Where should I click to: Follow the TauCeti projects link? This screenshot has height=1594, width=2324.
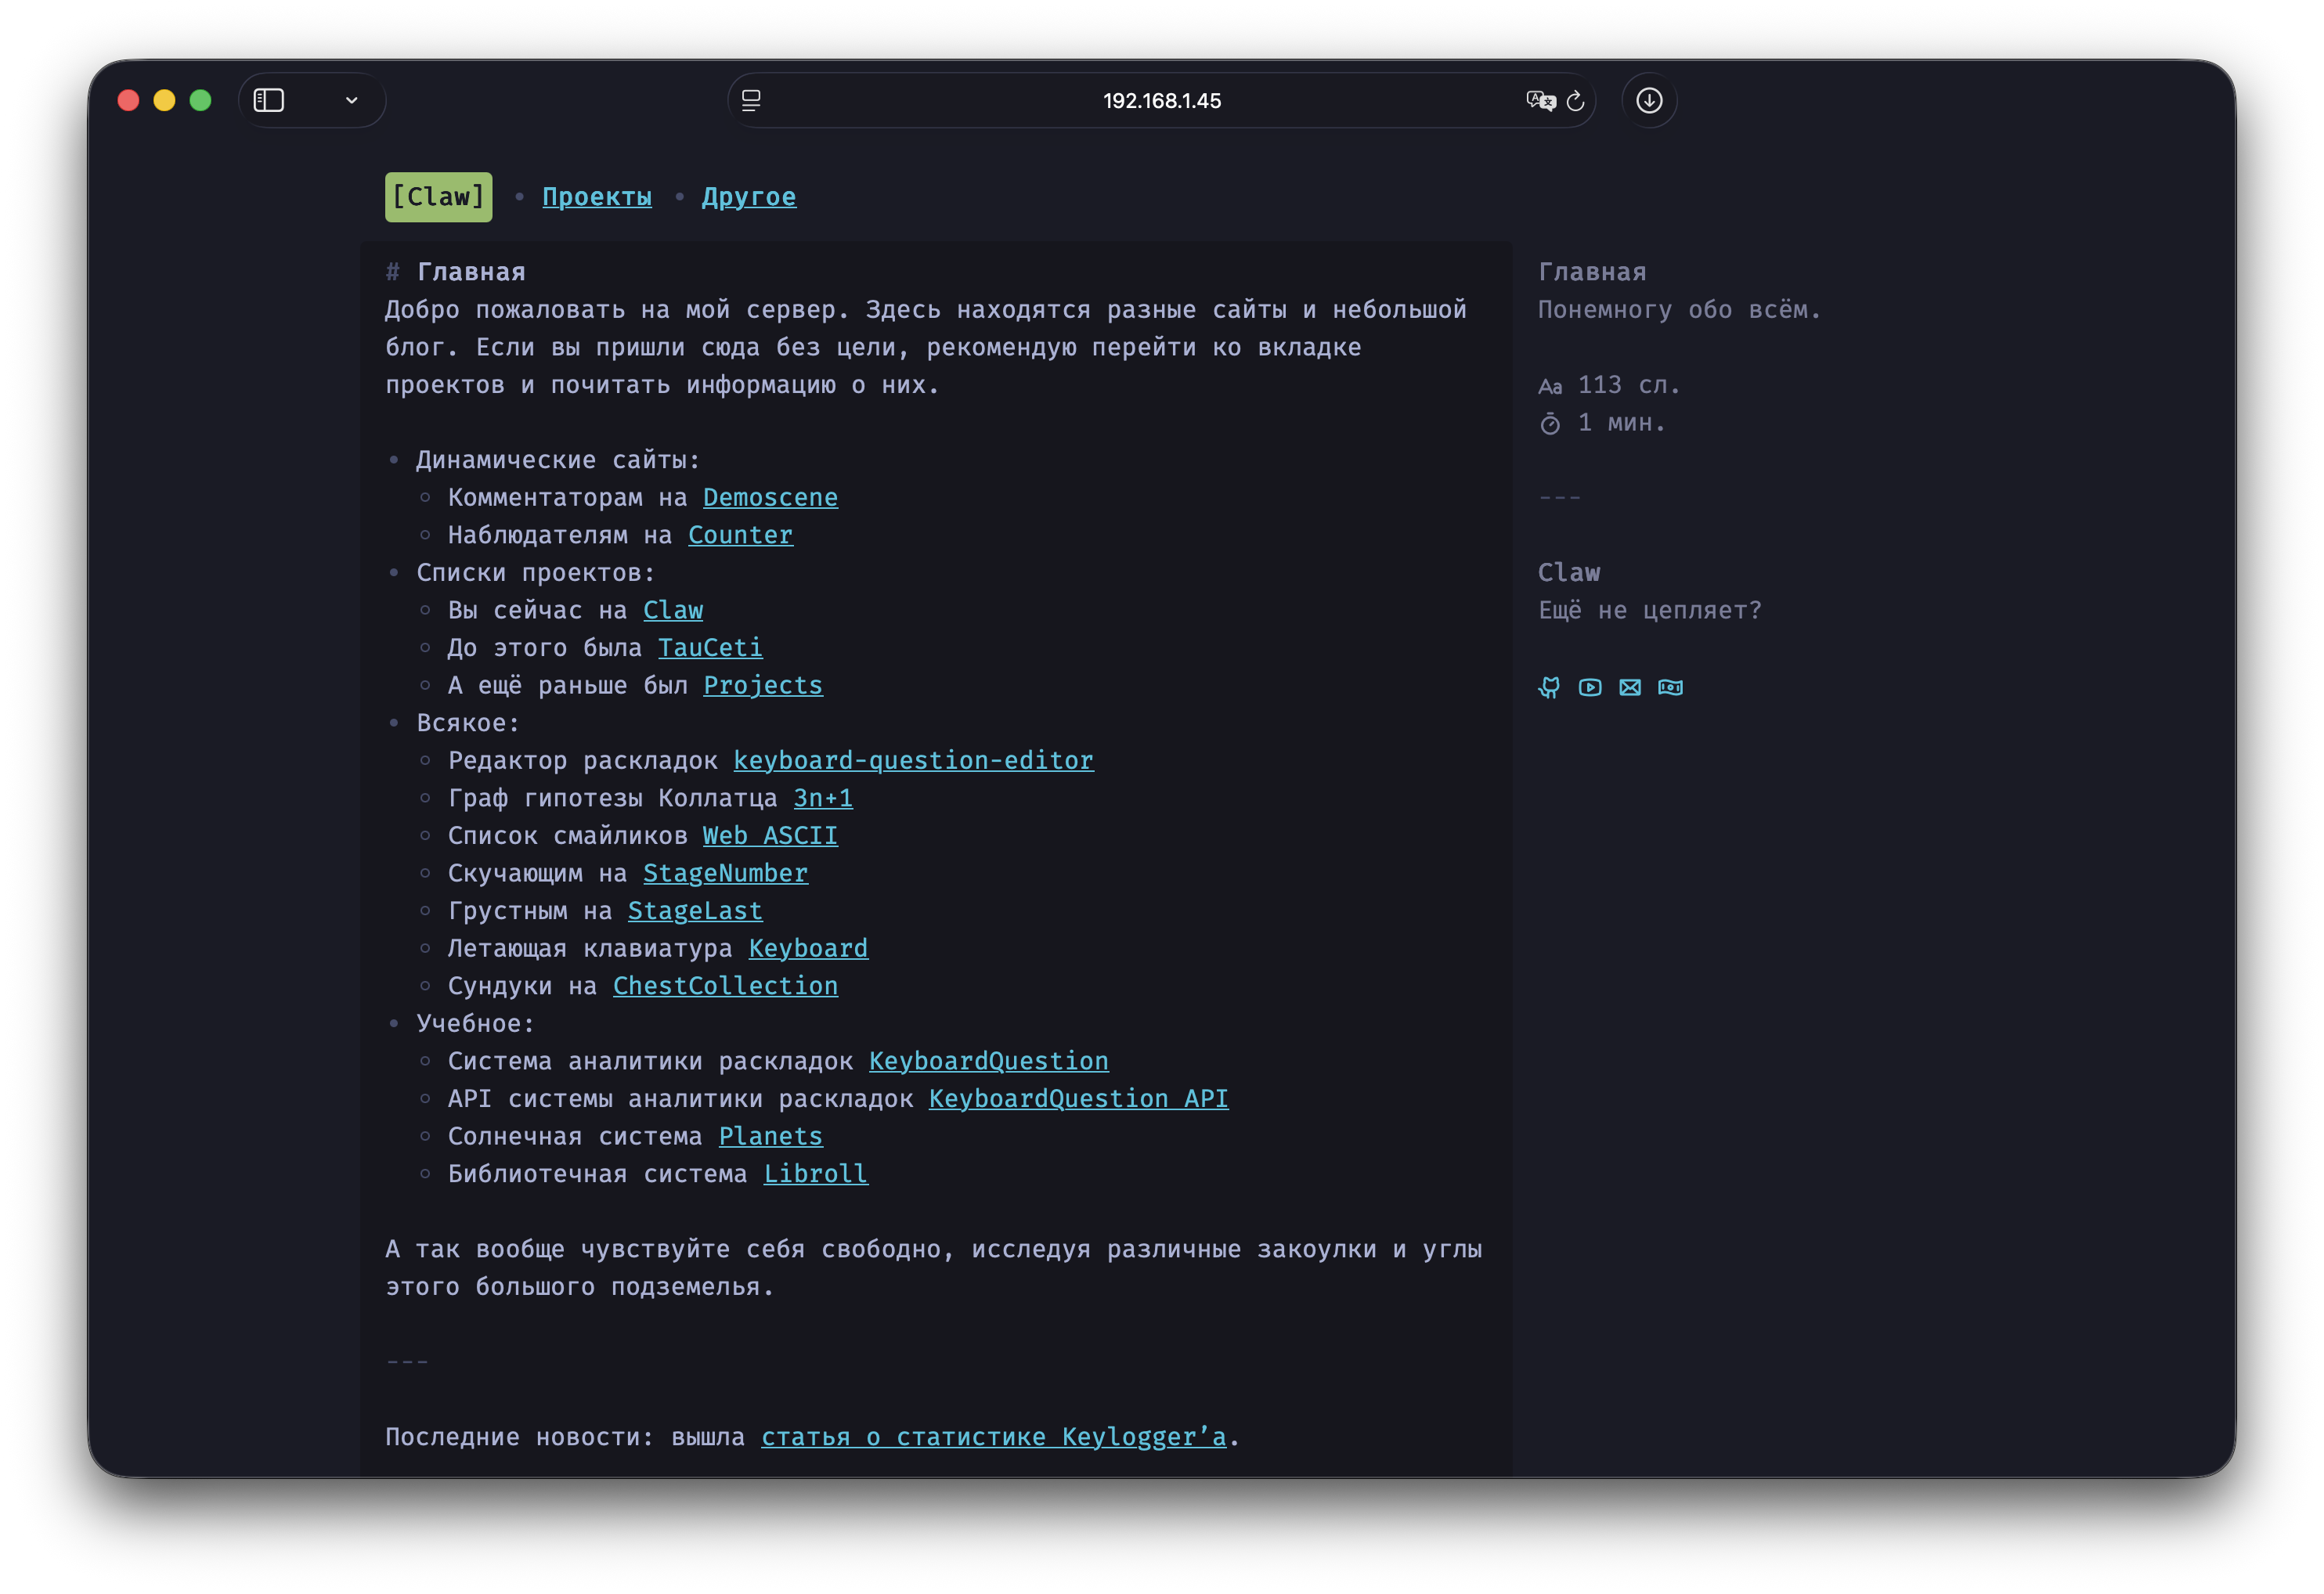710,648
